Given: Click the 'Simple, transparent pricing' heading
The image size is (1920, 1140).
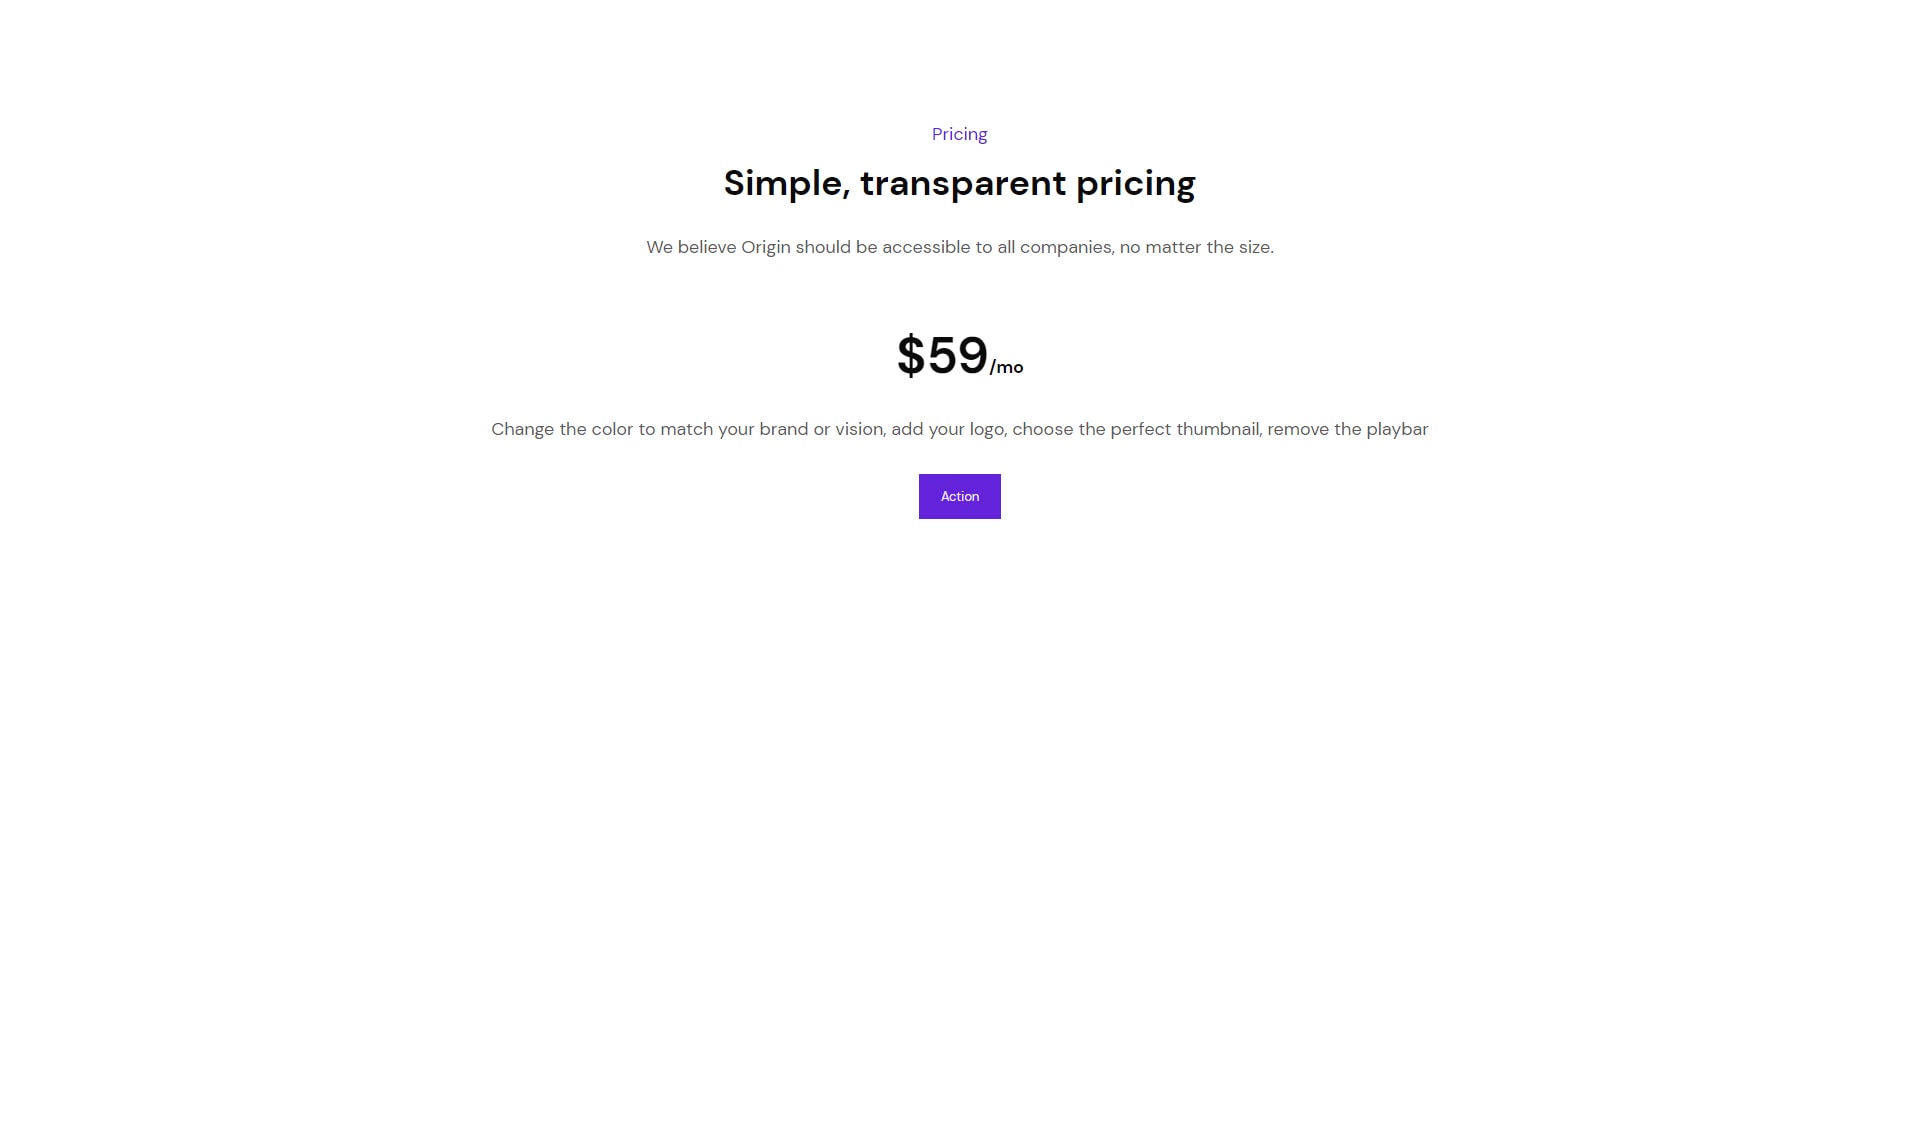Looking at the screenshot, I should [x=959, y=183].
